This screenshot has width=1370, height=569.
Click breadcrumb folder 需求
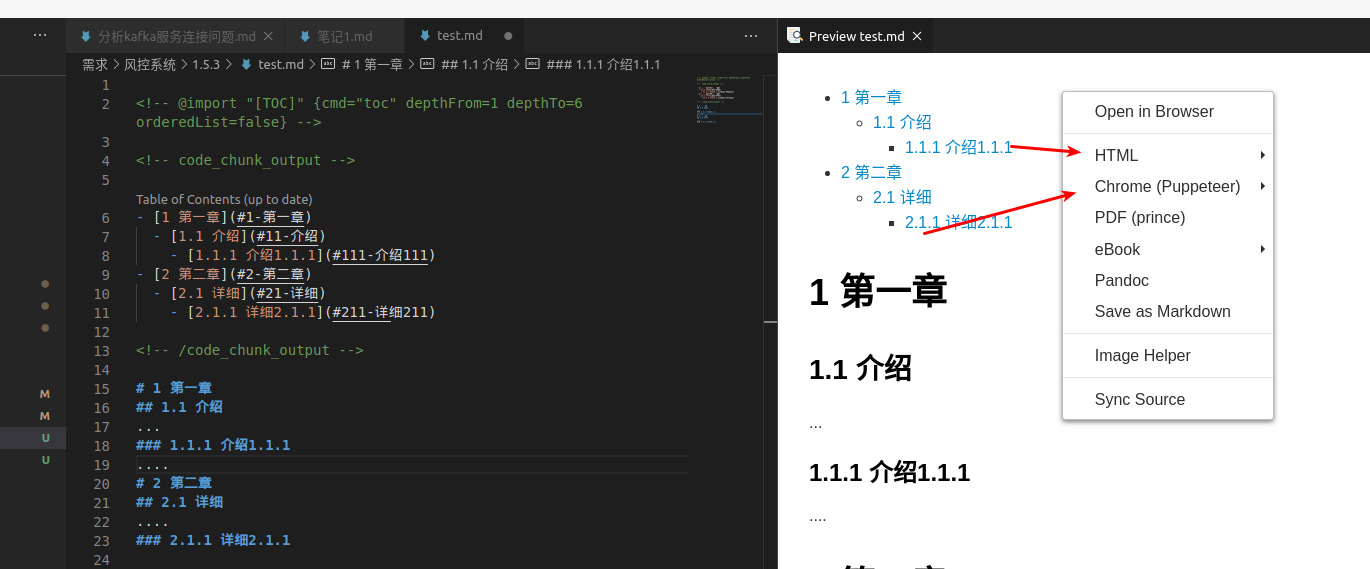(95, 64)
